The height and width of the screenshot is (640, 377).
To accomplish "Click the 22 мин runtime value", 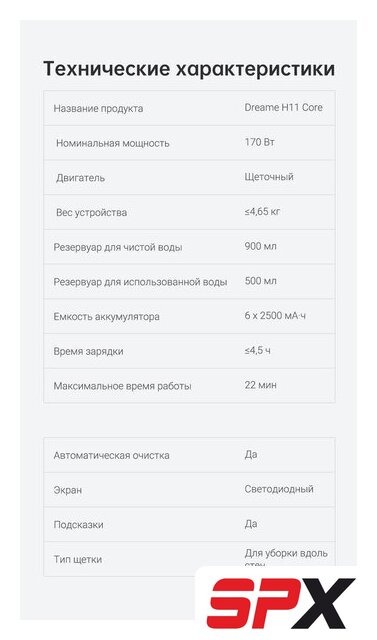I will (x=260, y=385).
